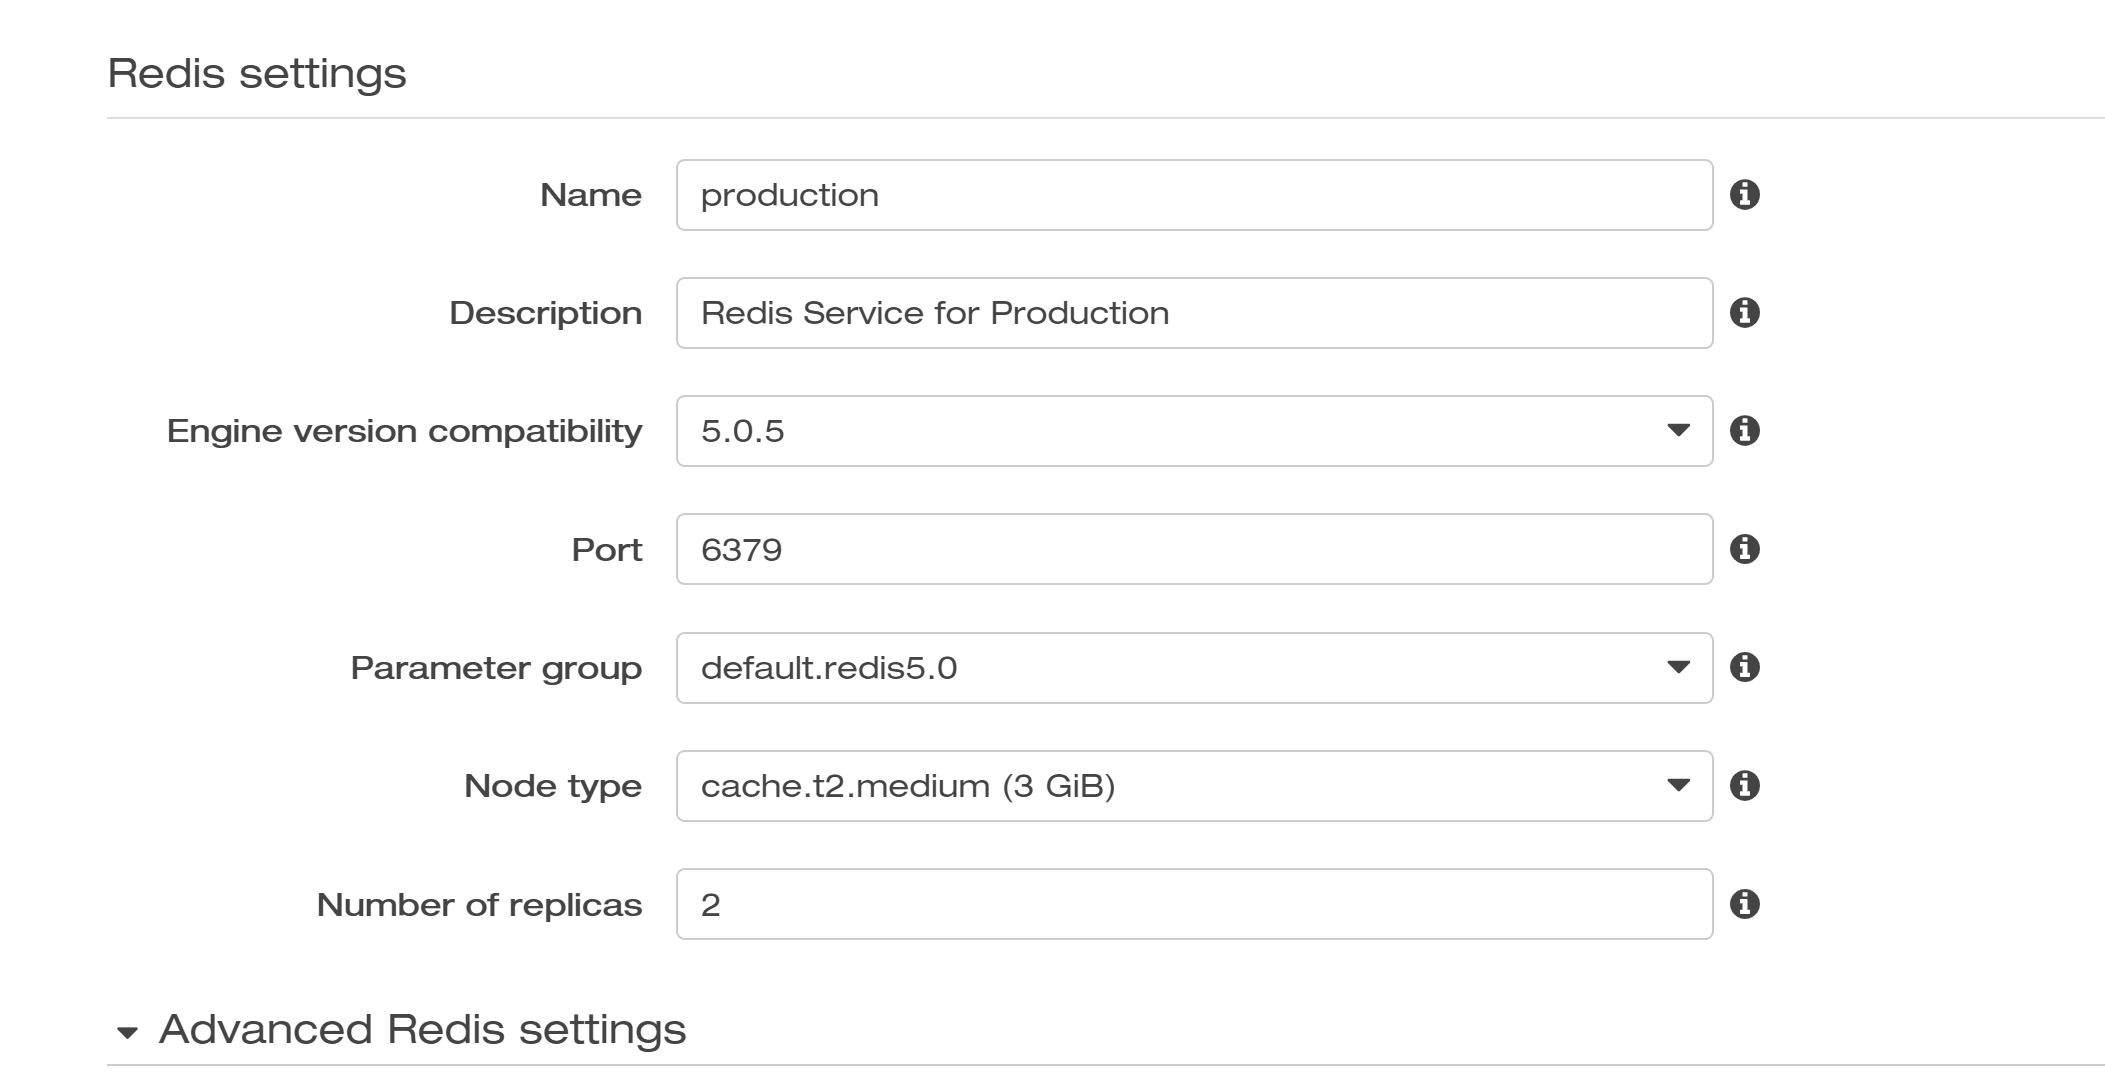View info icon beside Node type
Image resolution: width=2105 pixels, height=1073 pixels.
tap(1744, 786)
